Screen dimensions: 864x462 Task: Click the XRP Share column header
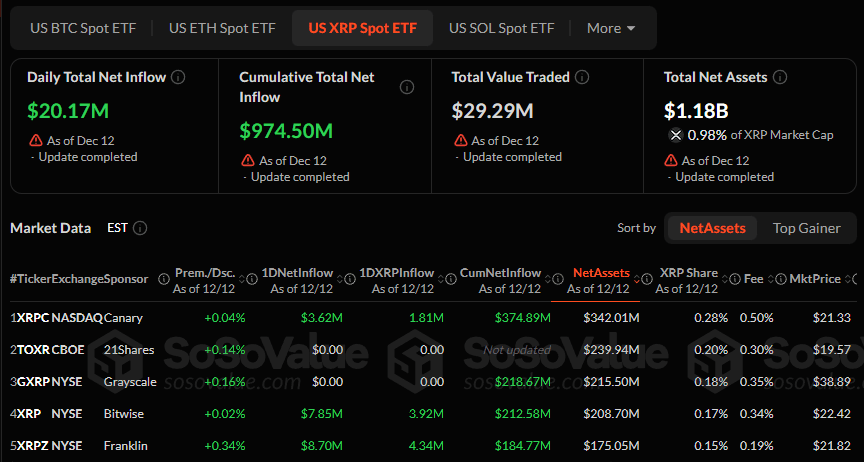point(688,281)
